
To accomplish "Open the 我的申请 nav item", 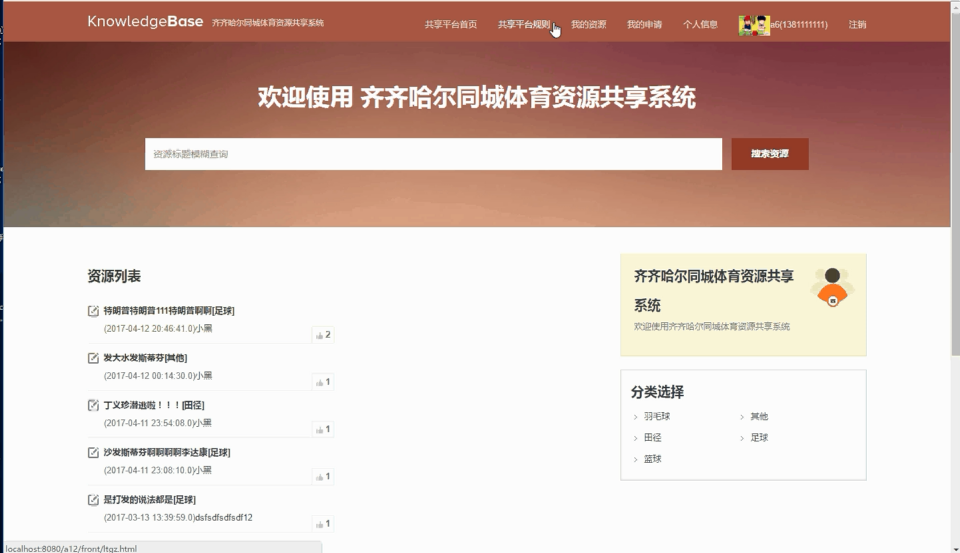I will click(x=644, y=24).
